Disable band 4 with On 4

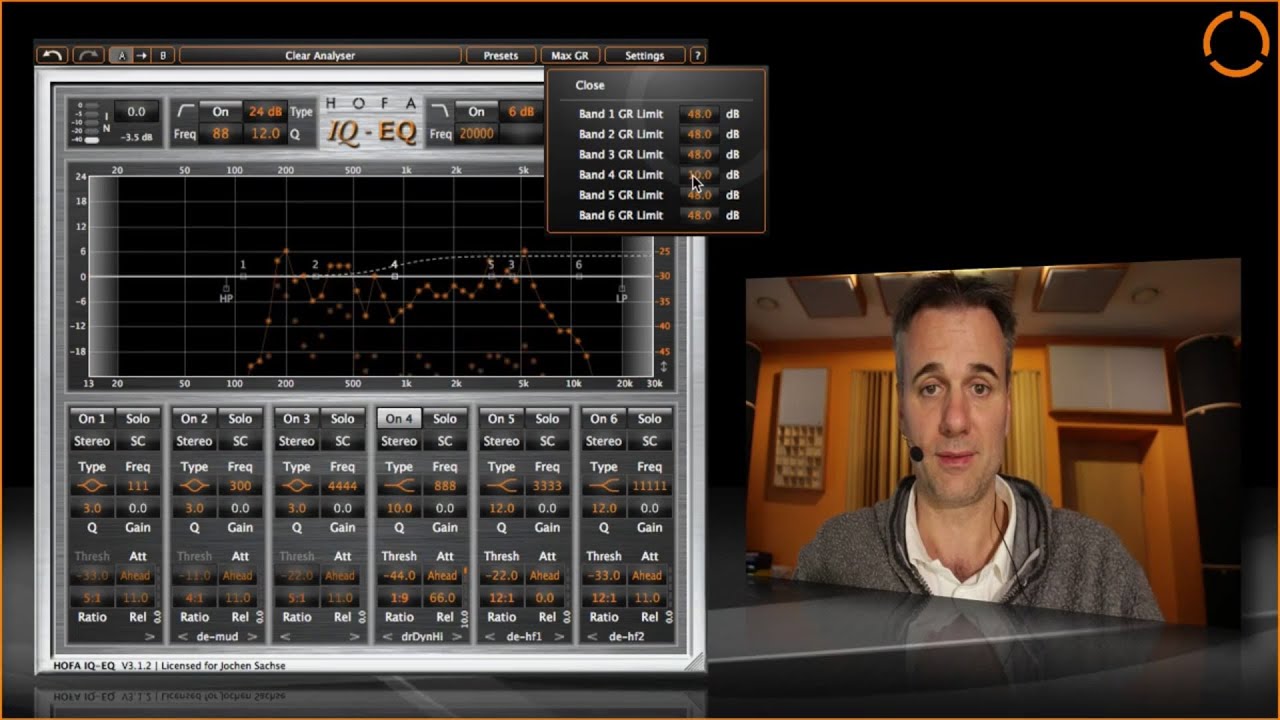399,419
